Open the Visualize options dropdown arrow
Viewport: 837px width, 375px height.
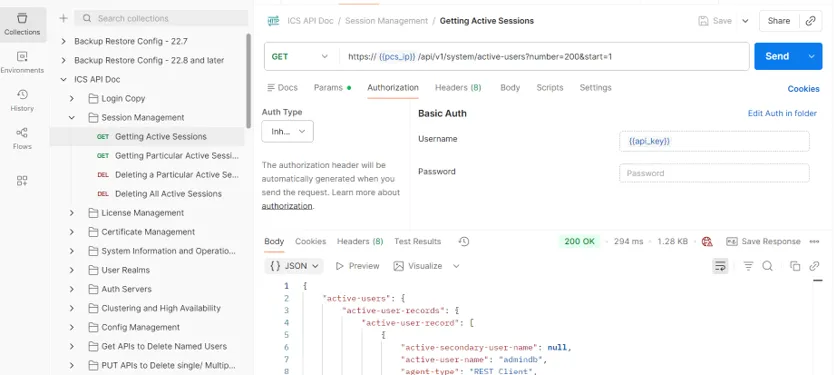[x=456, y=266]
